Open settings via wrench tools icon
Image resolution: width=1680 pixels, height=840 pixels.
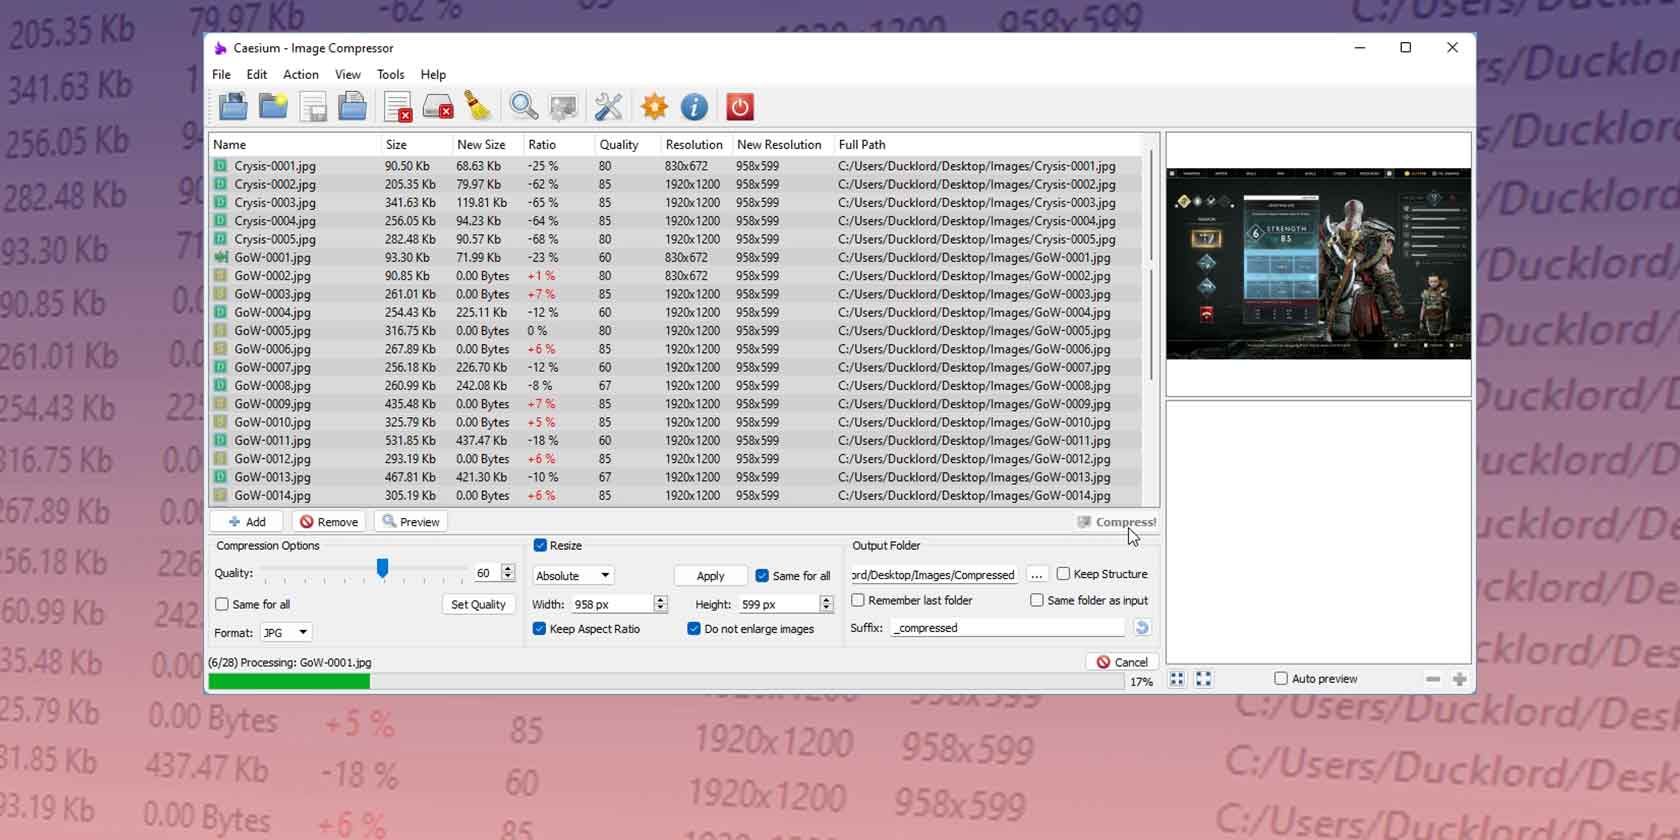point(608,106)
